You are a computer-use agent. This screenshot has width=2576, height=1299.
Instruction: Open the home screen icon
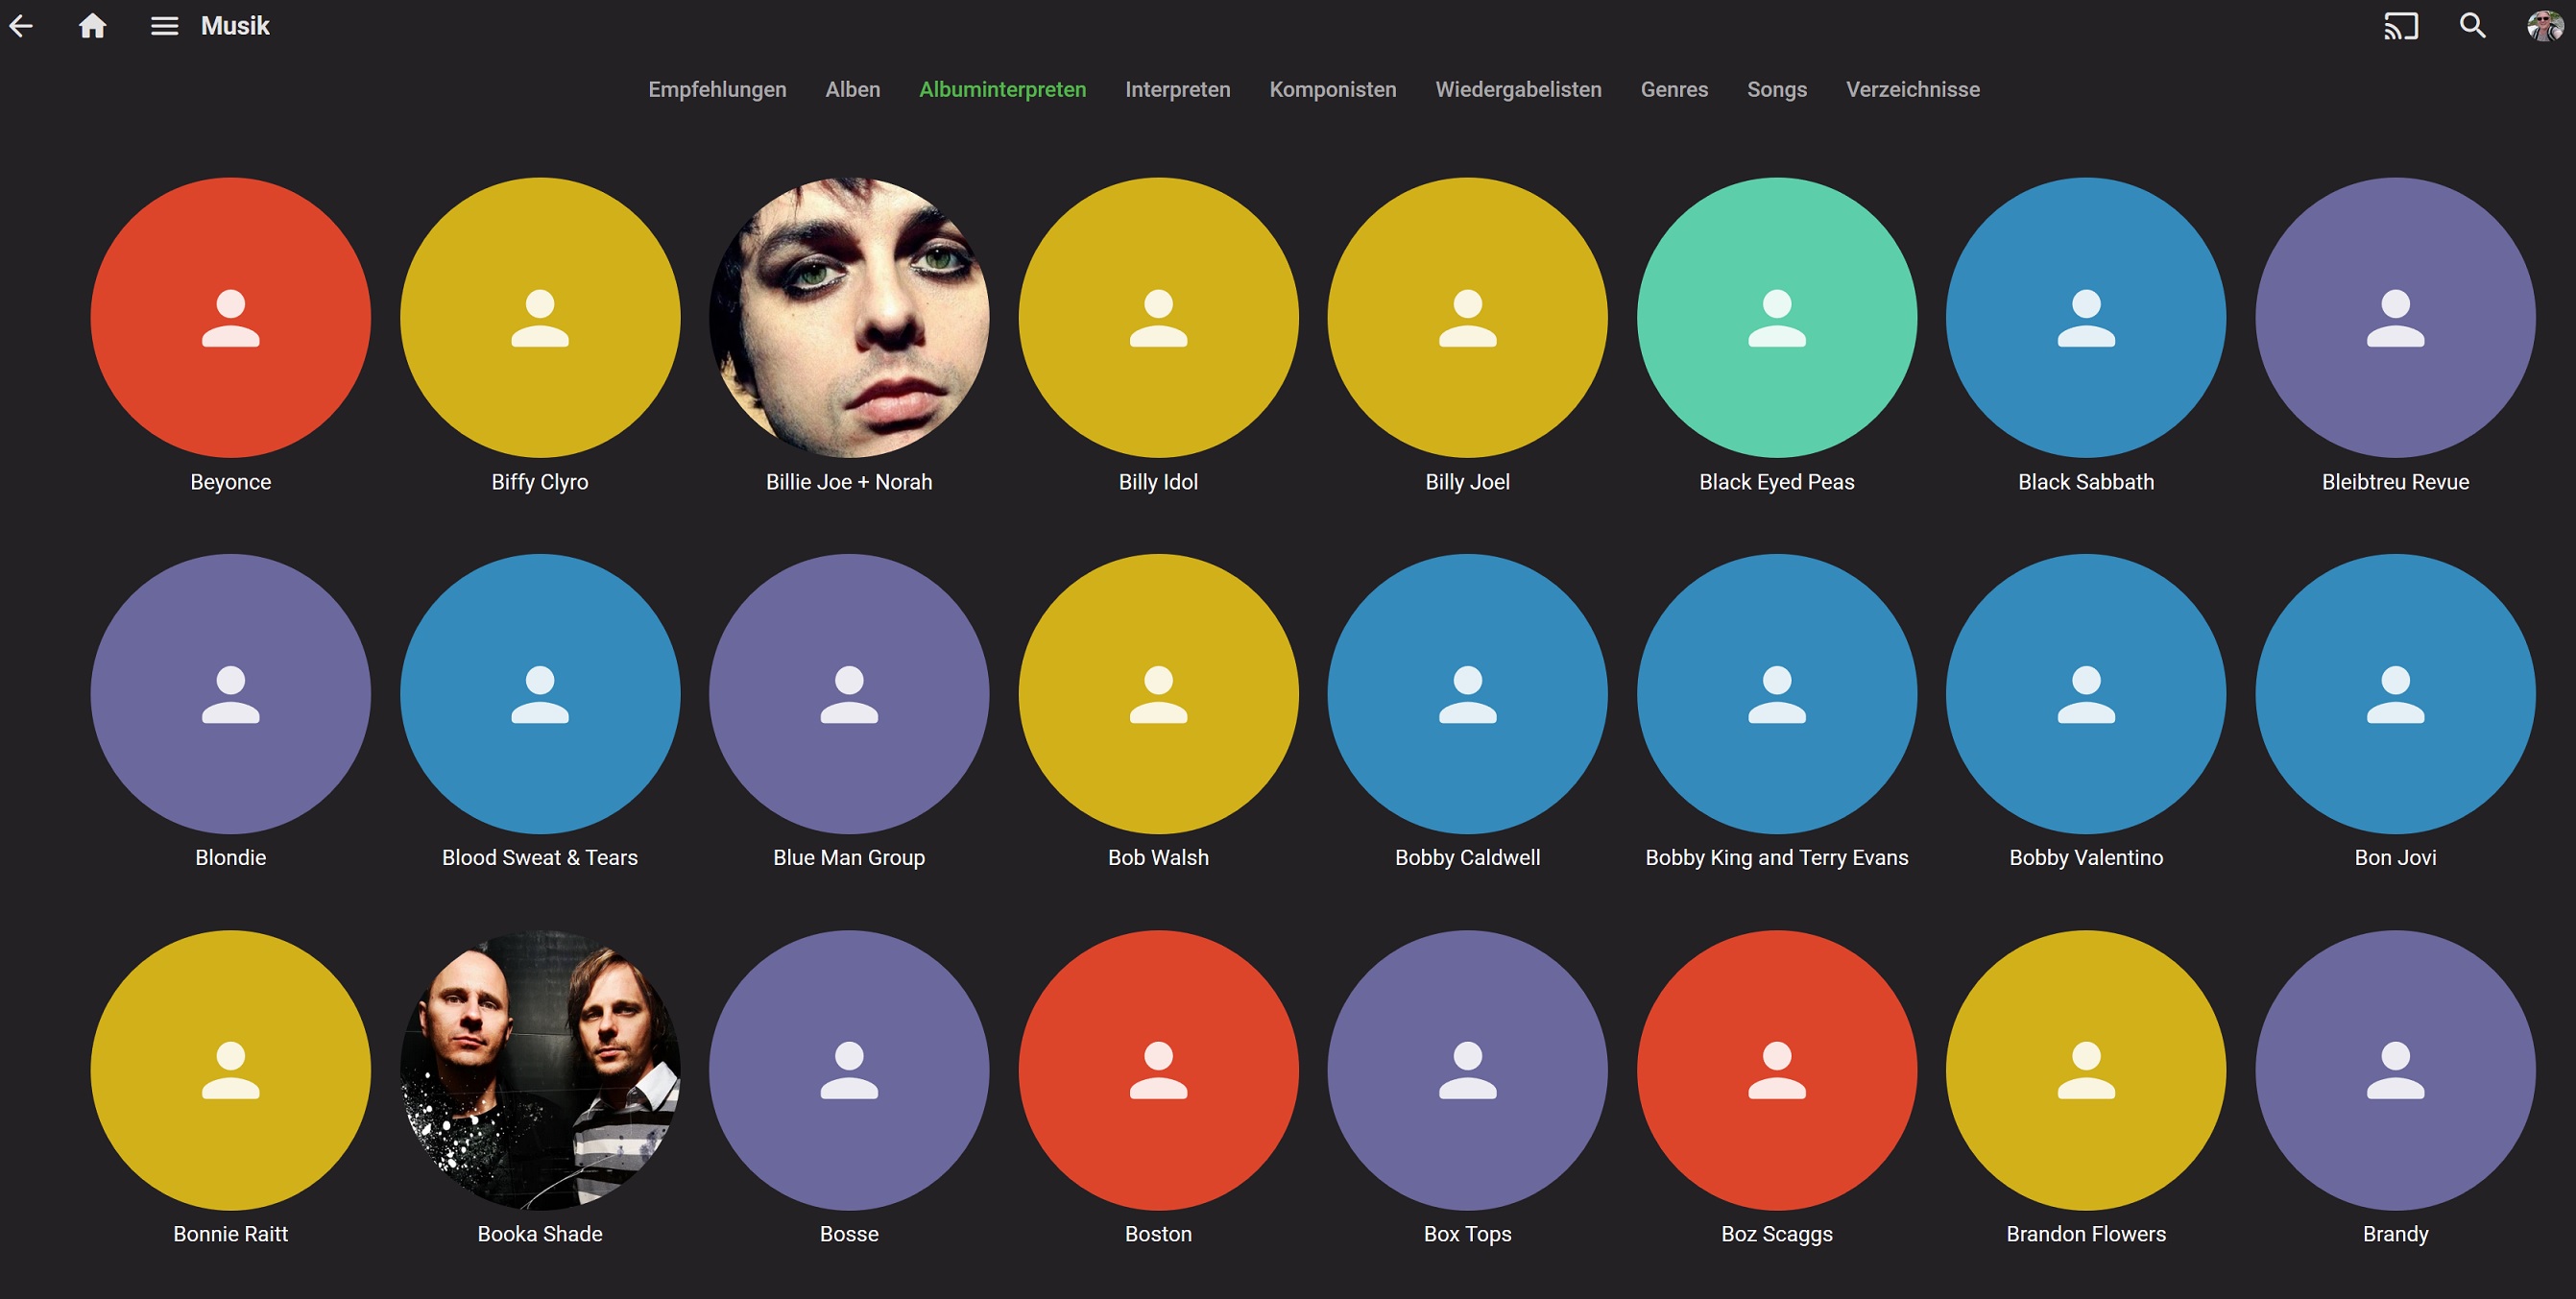click(92, 26)
